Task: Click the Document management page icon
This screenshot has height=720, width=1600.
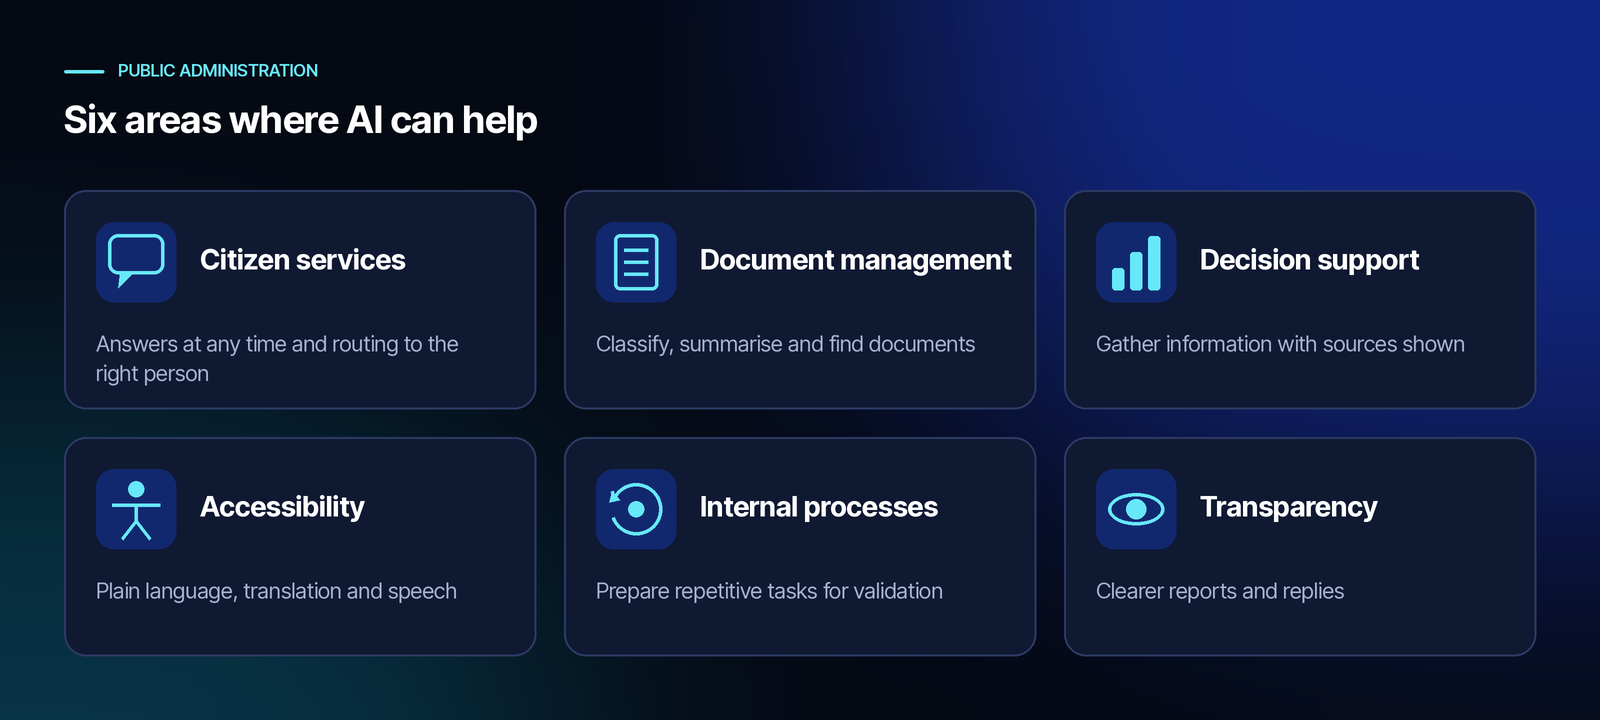Action: (636, 262)
